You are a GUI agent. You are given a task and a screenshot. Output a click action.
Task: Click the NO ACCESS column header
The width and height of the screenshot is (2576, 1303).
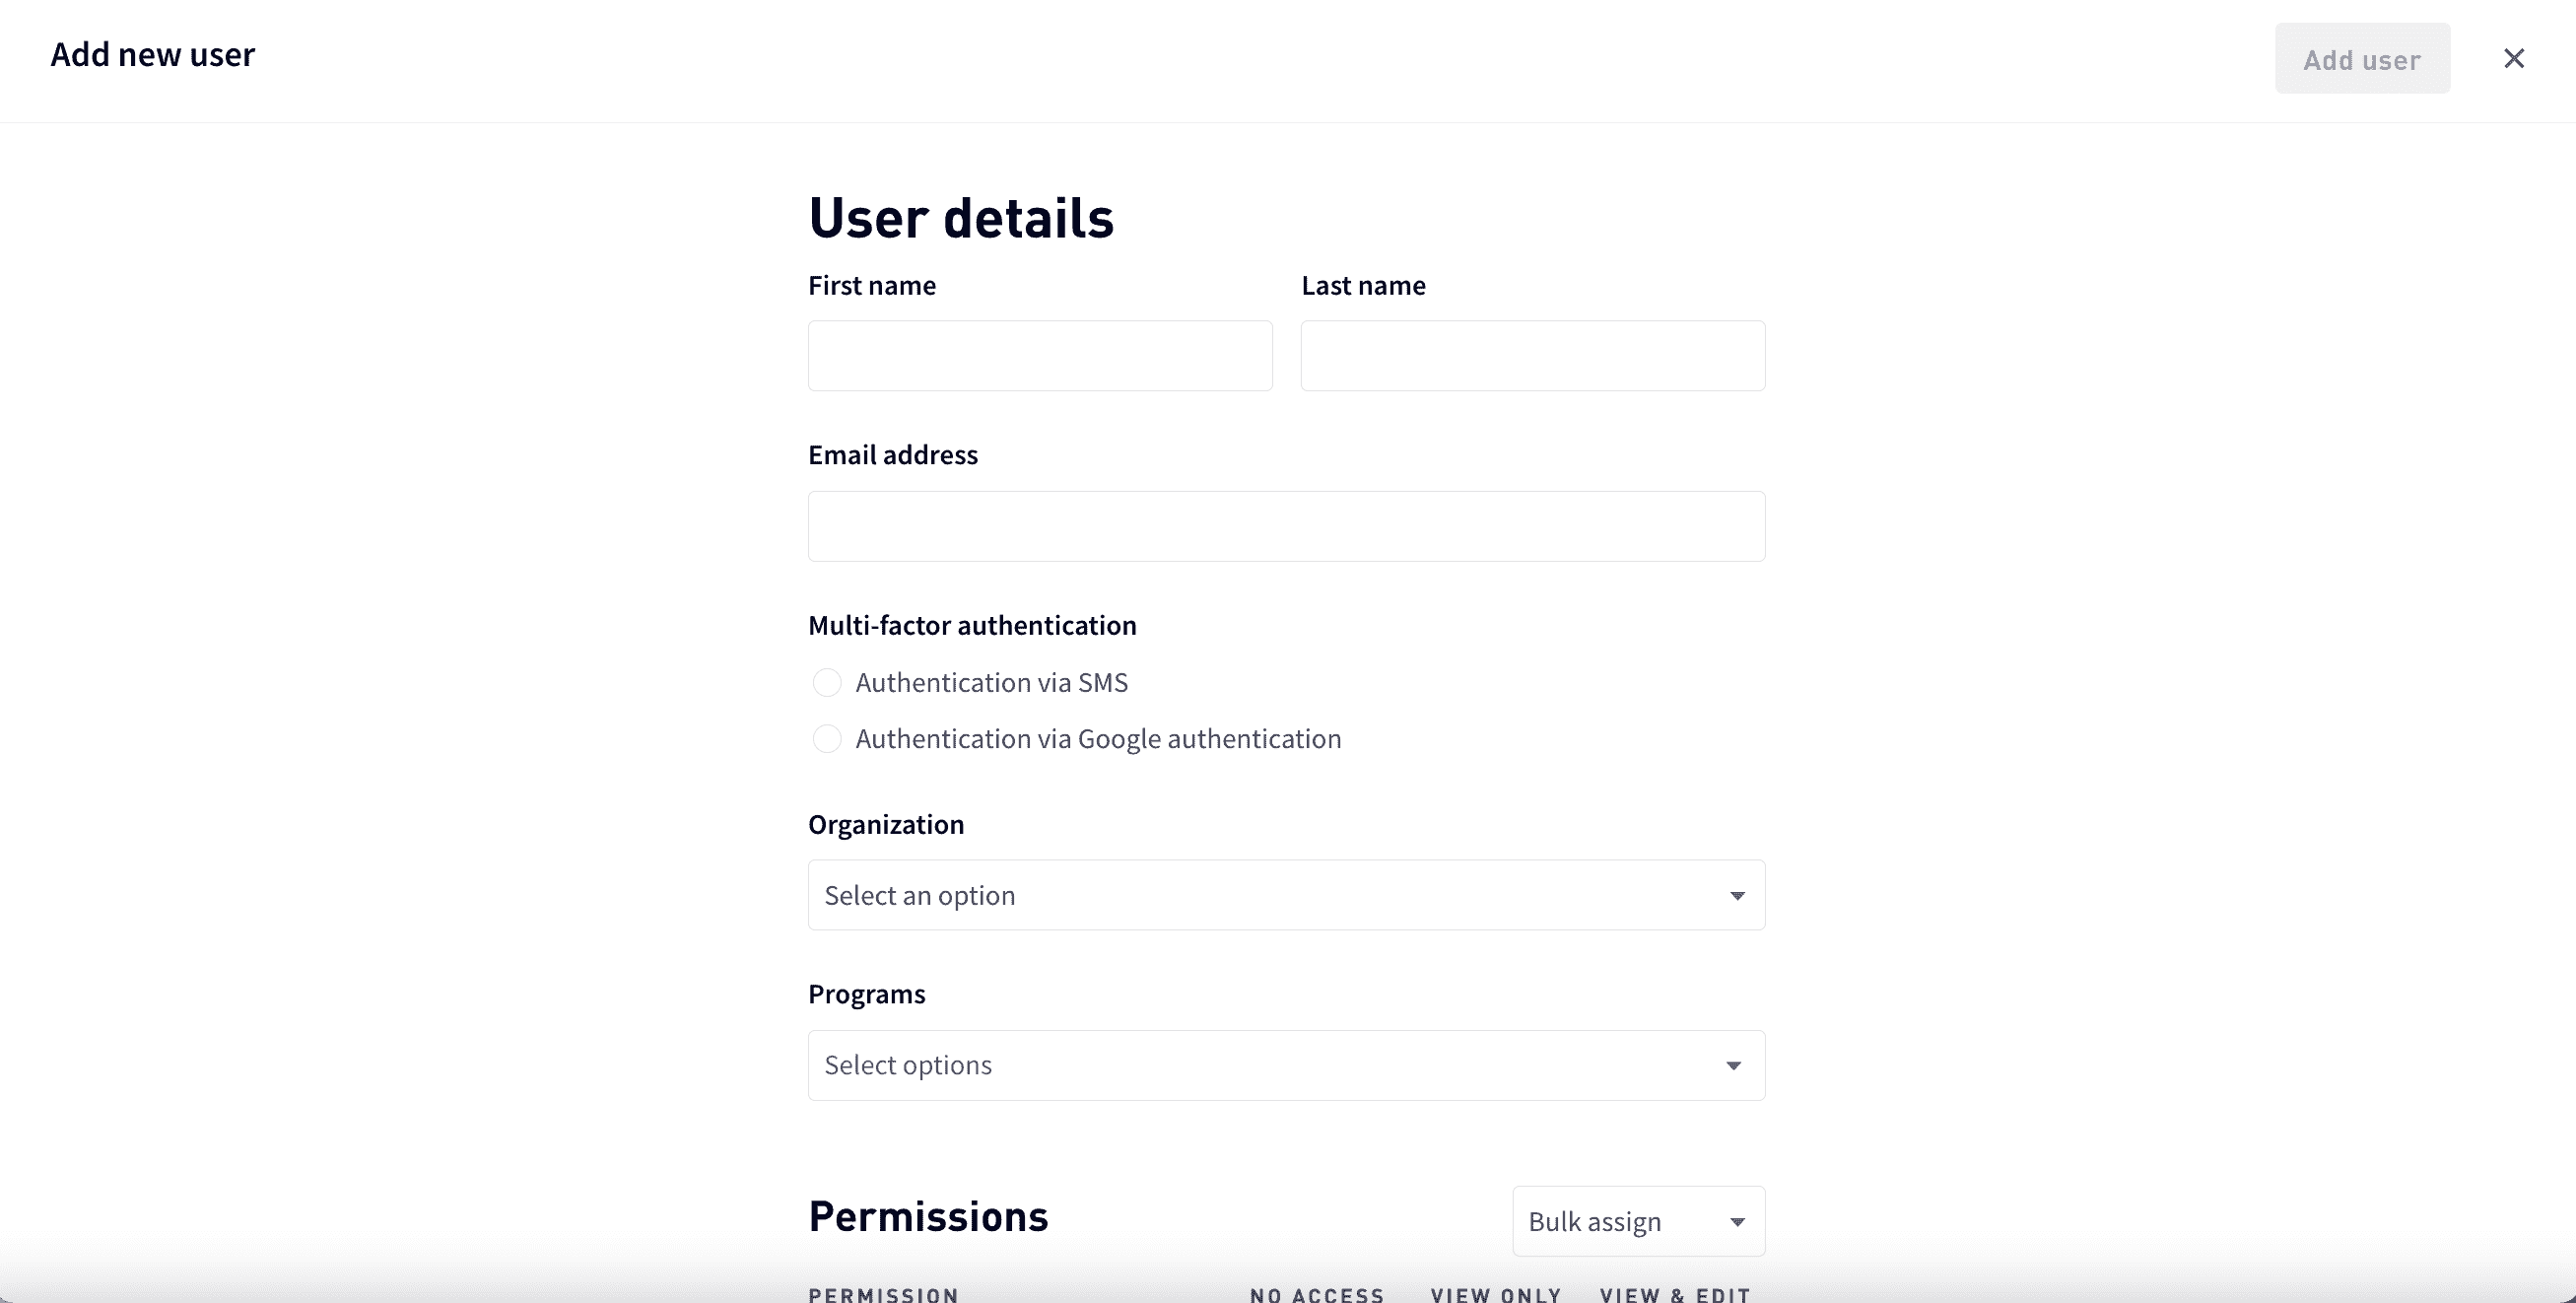click(x=1315, y=1293)
